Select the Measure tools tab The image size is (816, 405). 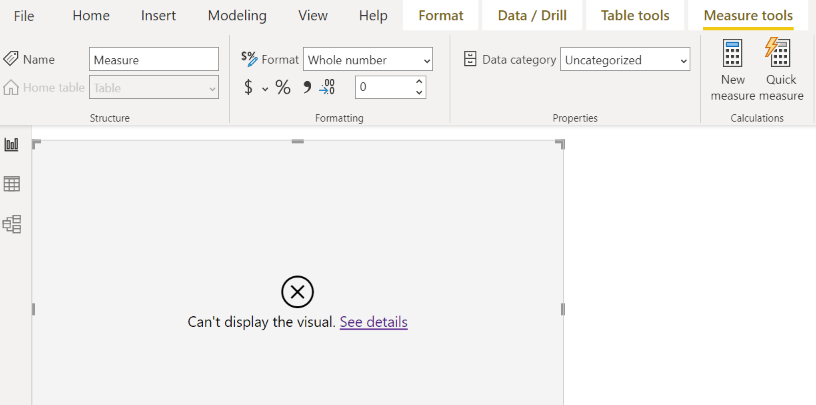pos(748,16)
